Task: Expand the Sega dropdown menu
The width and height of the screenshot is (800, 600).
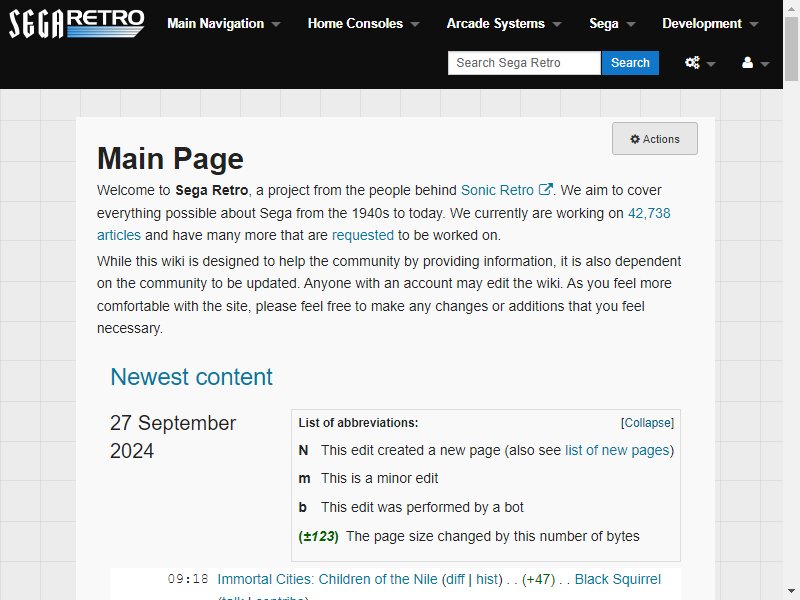Action: pyautogui.click(x=612, y=23)
